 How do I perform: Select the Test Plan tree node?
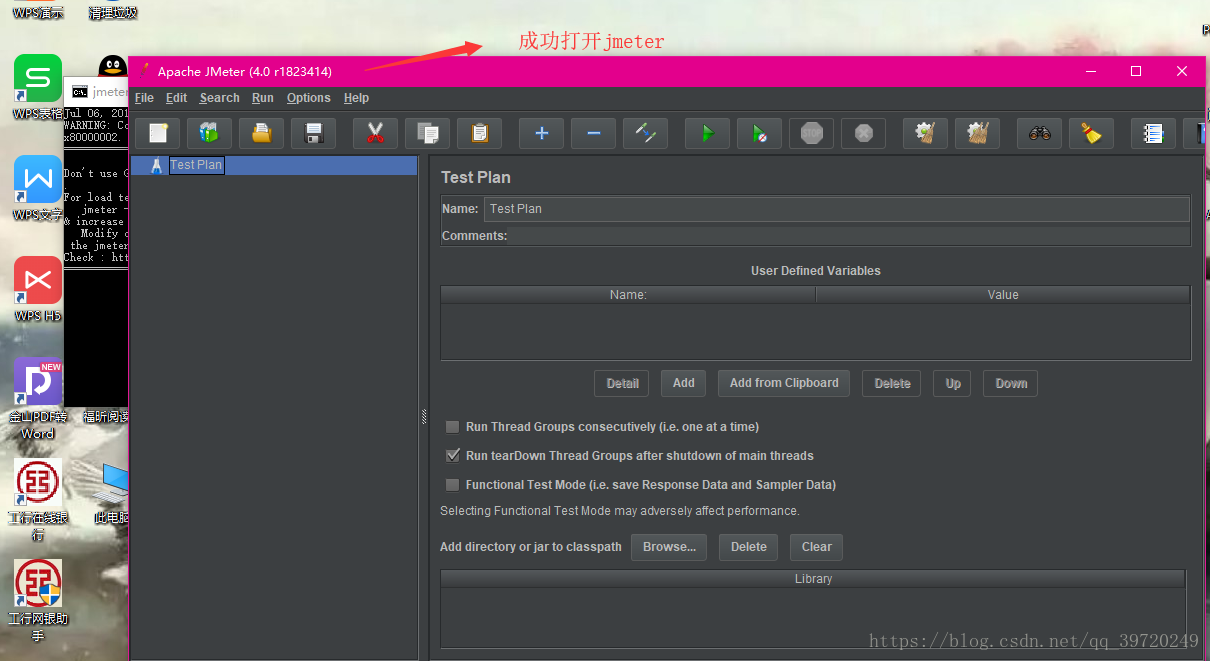click(x=196, y=165)
